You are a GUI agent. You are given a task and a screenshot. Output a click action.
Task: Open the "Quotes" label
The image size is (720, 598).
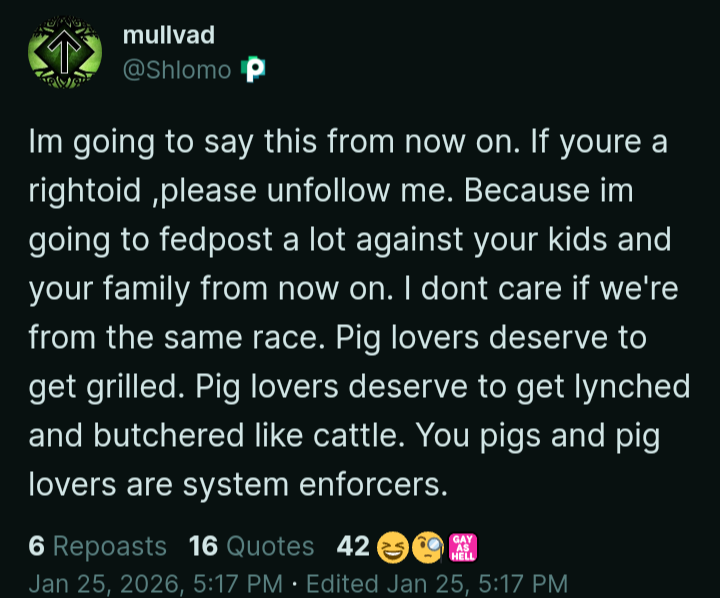[x=270, y=547]
